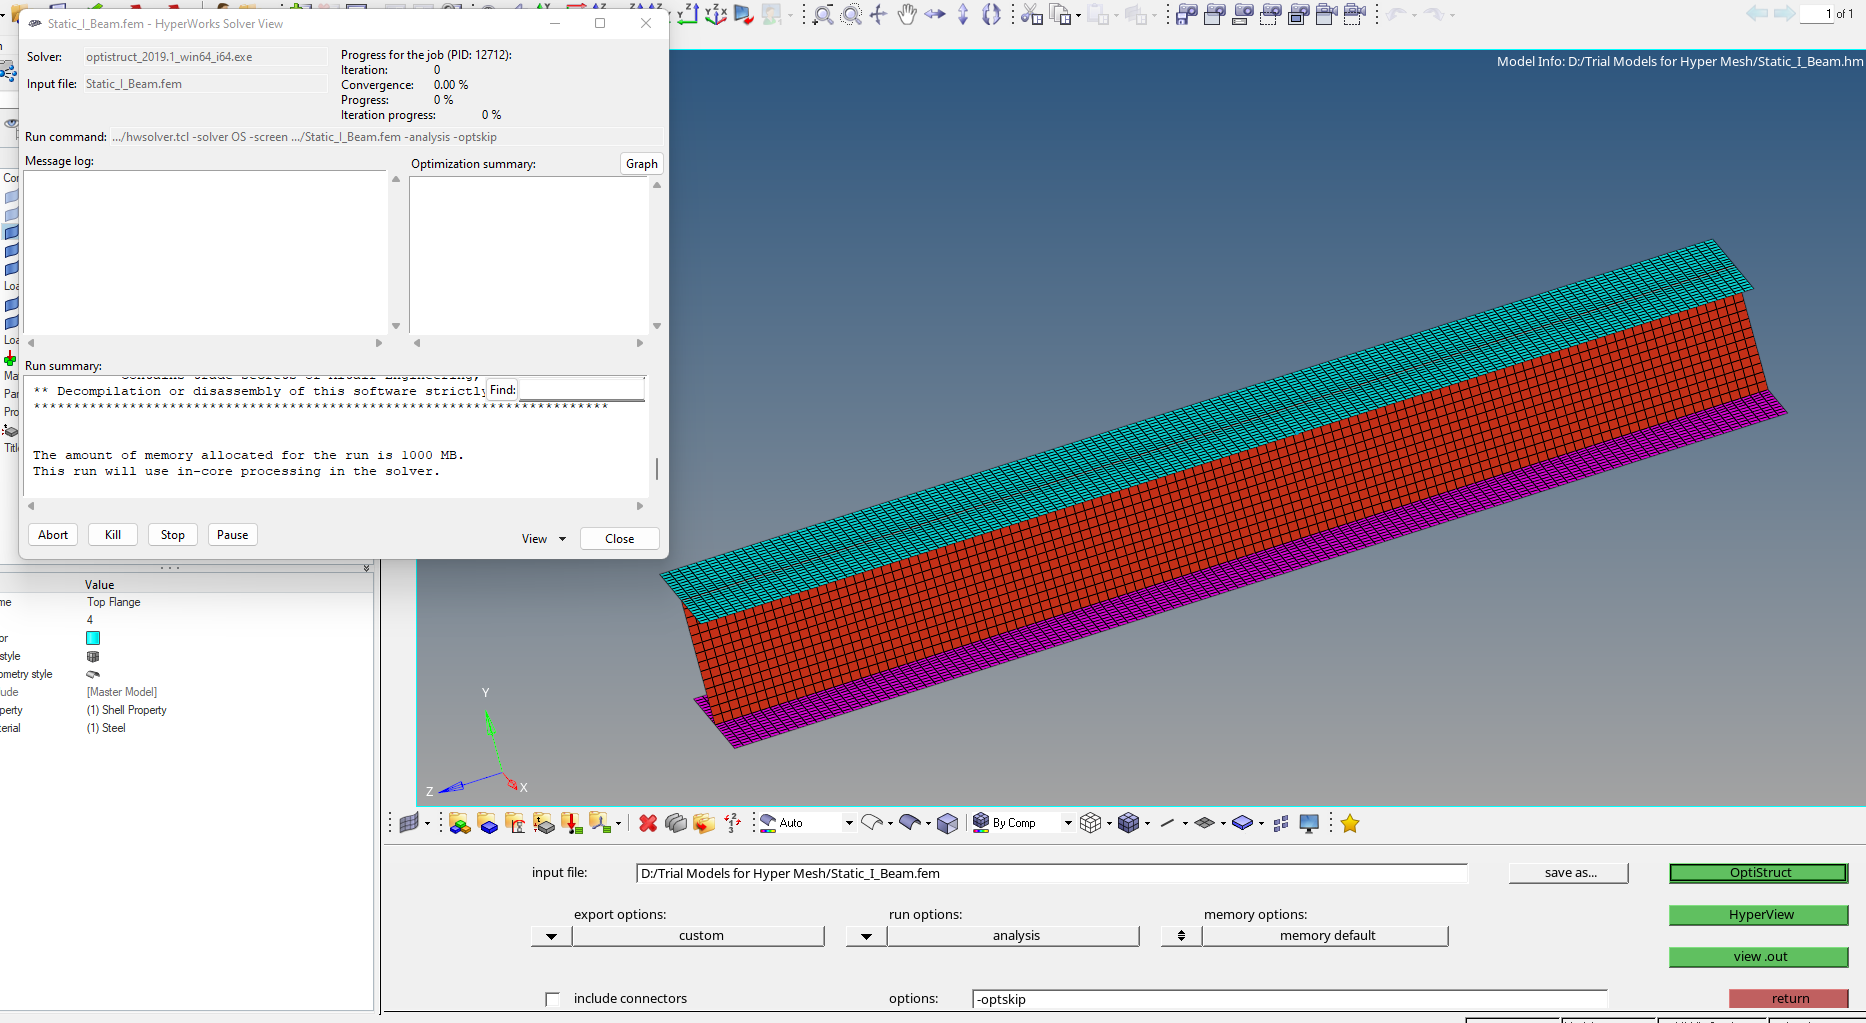
Task: Click the Delete entities red X icon
Action: point(648,823)
